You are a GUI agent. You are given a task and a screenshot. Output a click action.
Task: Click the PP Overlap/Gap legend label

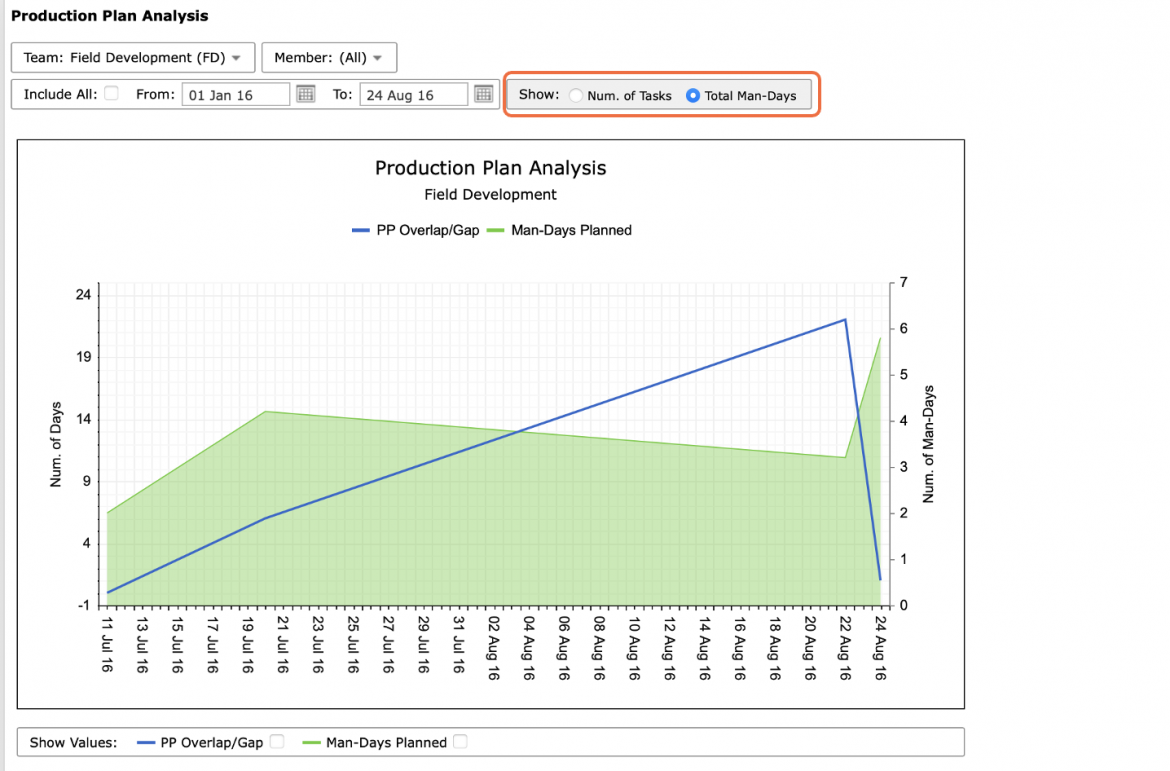point(428,231)
